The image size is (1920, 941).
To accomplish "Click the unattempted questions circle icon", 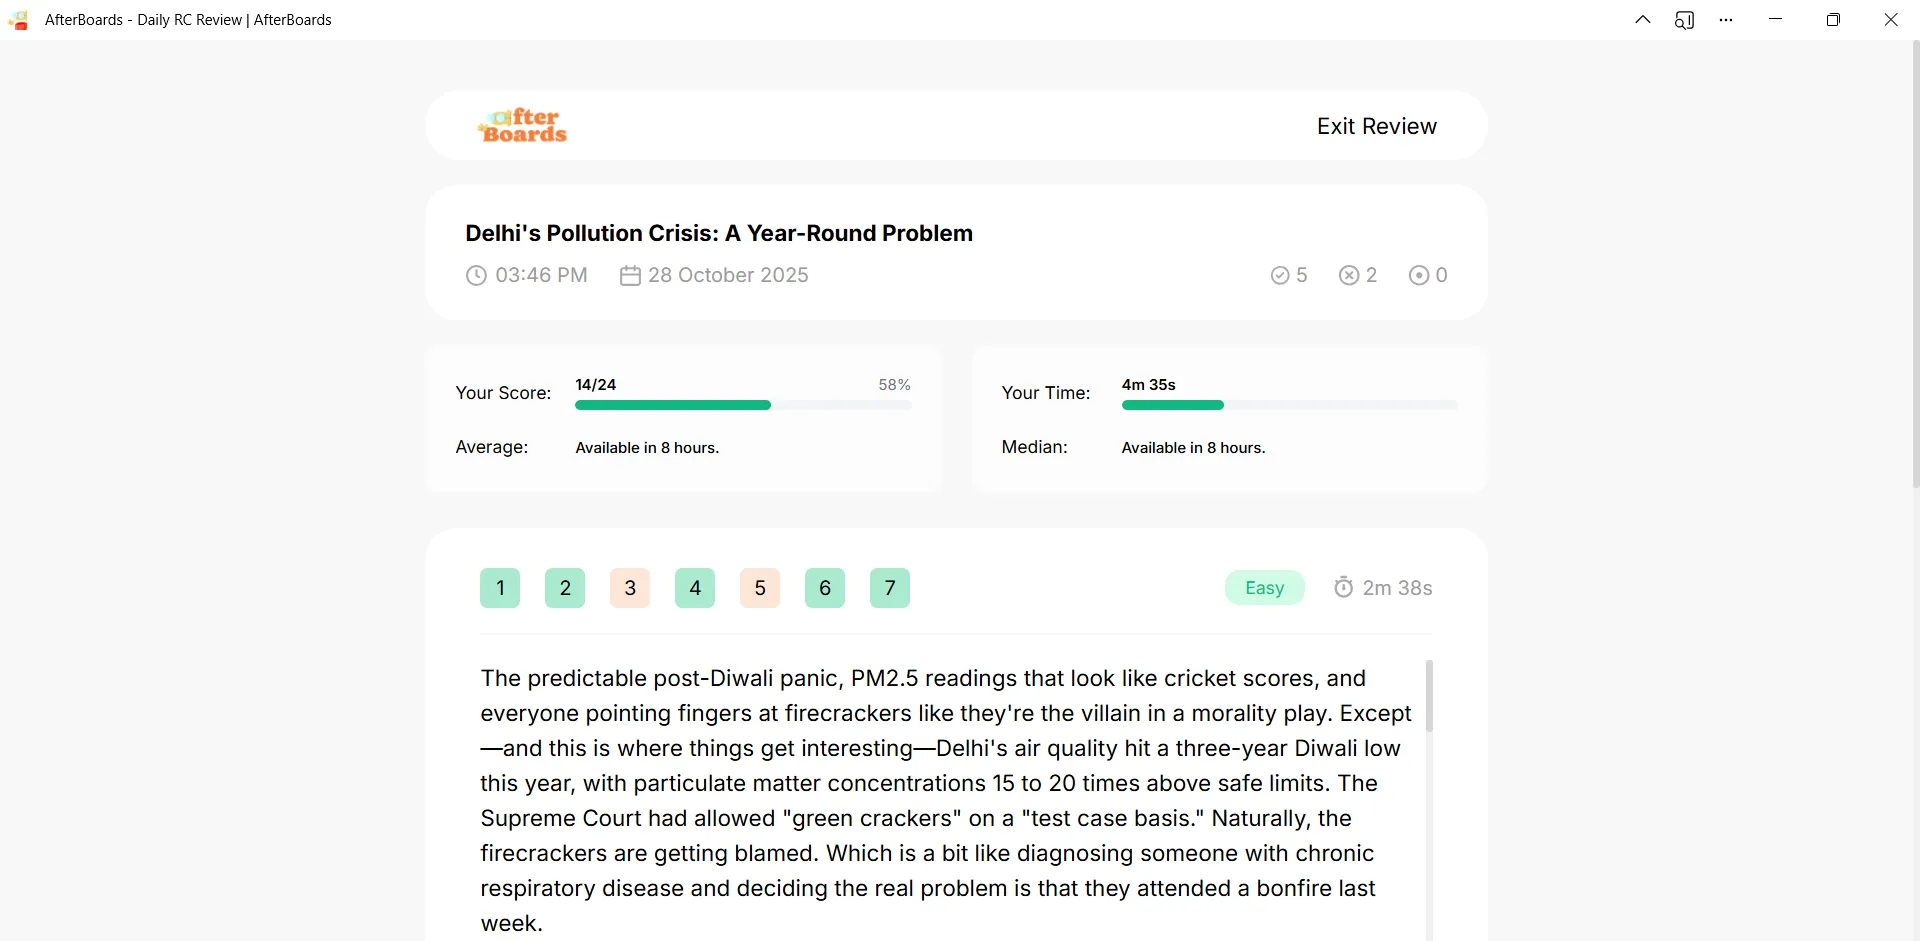I will [x=1419, y=275].
